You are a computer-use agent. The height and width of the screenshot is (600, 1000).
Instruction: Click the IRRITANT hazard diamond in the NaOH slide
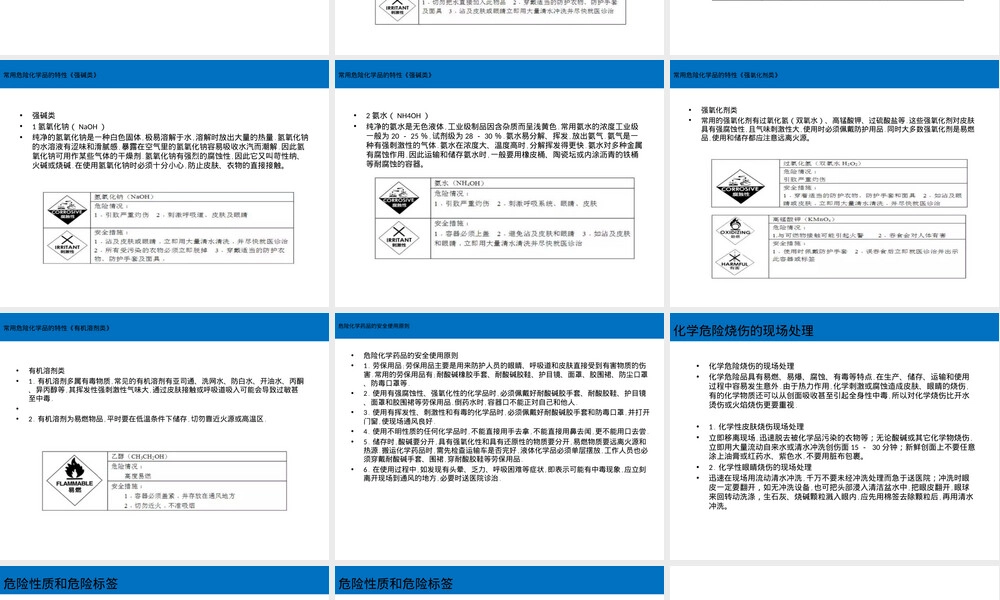pyautogui.click(x=67, y=245)
